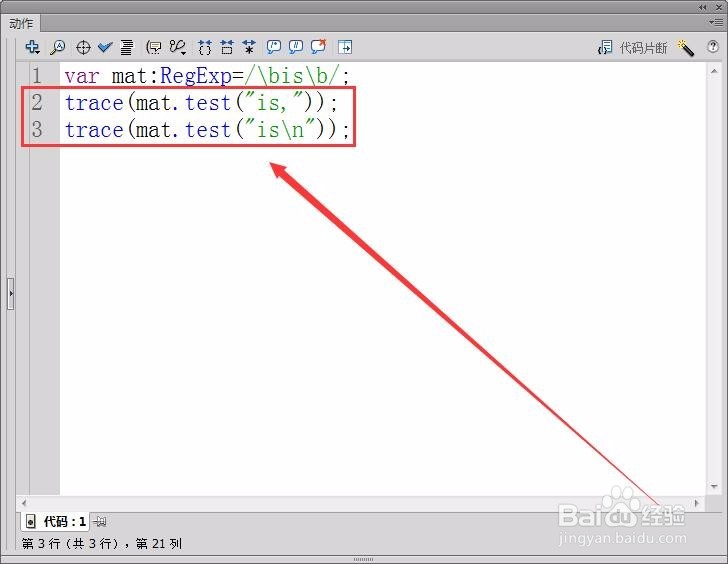Select the 代码:1 script tab
This screenshot has width=728, height=564.
click(55, 521)
